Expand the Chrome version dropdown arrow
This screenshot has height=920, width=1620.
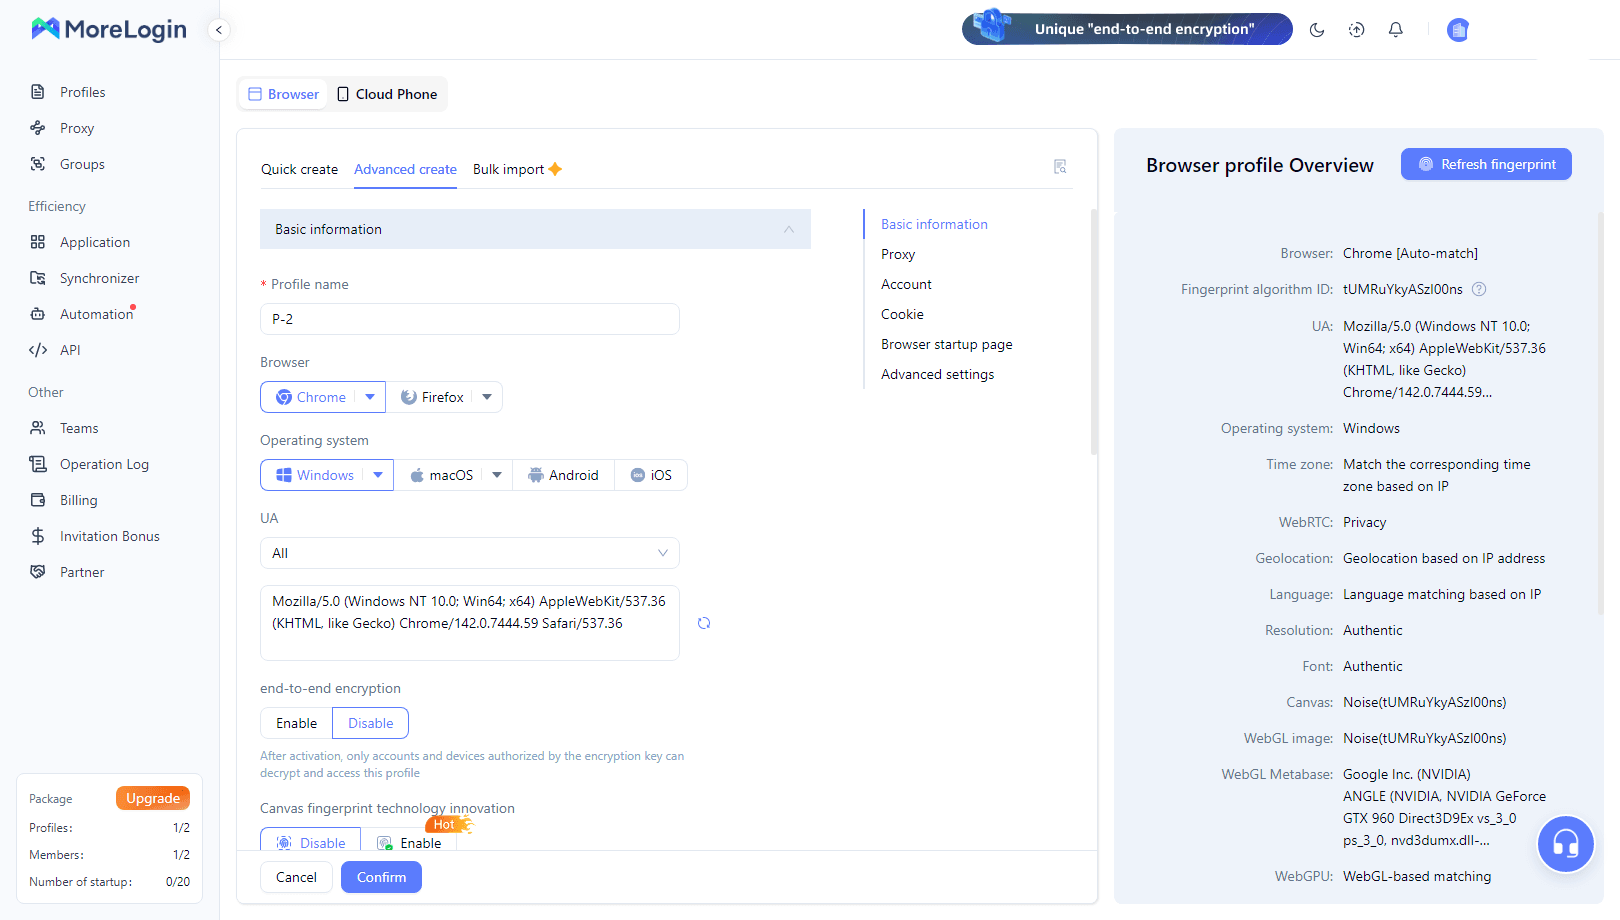(x=371, y=396)
